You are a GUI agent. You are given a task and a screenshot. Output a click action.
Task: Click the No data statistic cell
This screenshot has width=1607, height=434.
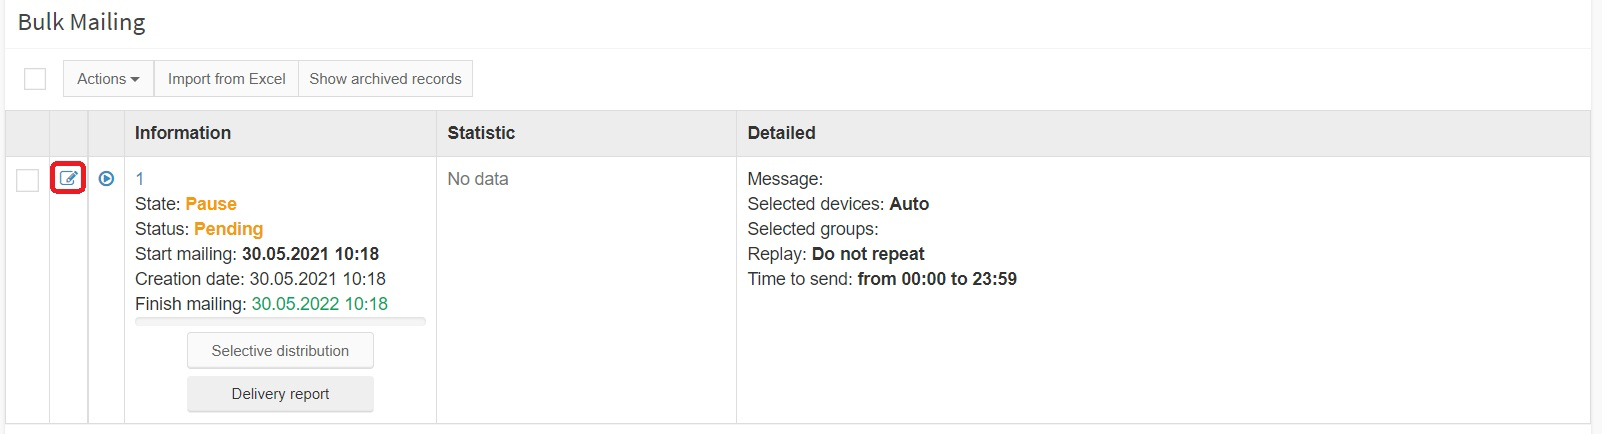pos(478,179)
